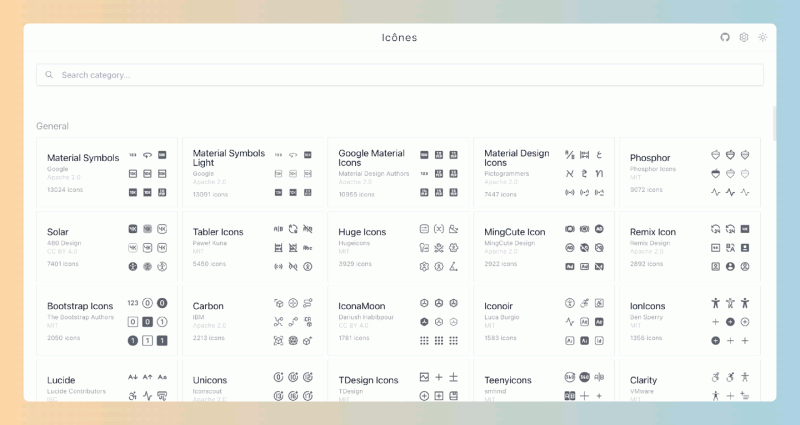The height and width of the screenshot is (425, 800).
Task: Click 'Hugeicons' author text
Action: pyautogui.click(x=354, y=243)
